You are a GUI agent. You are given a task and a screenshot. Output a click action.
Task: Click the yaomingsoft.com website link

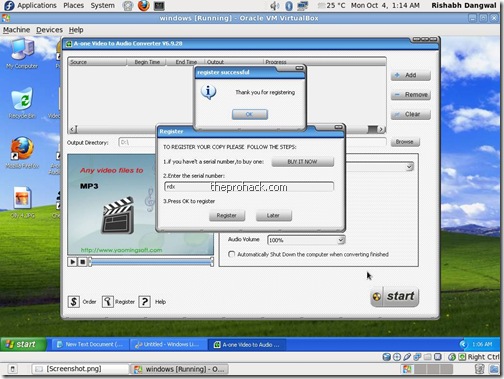(x=121, y=250)
